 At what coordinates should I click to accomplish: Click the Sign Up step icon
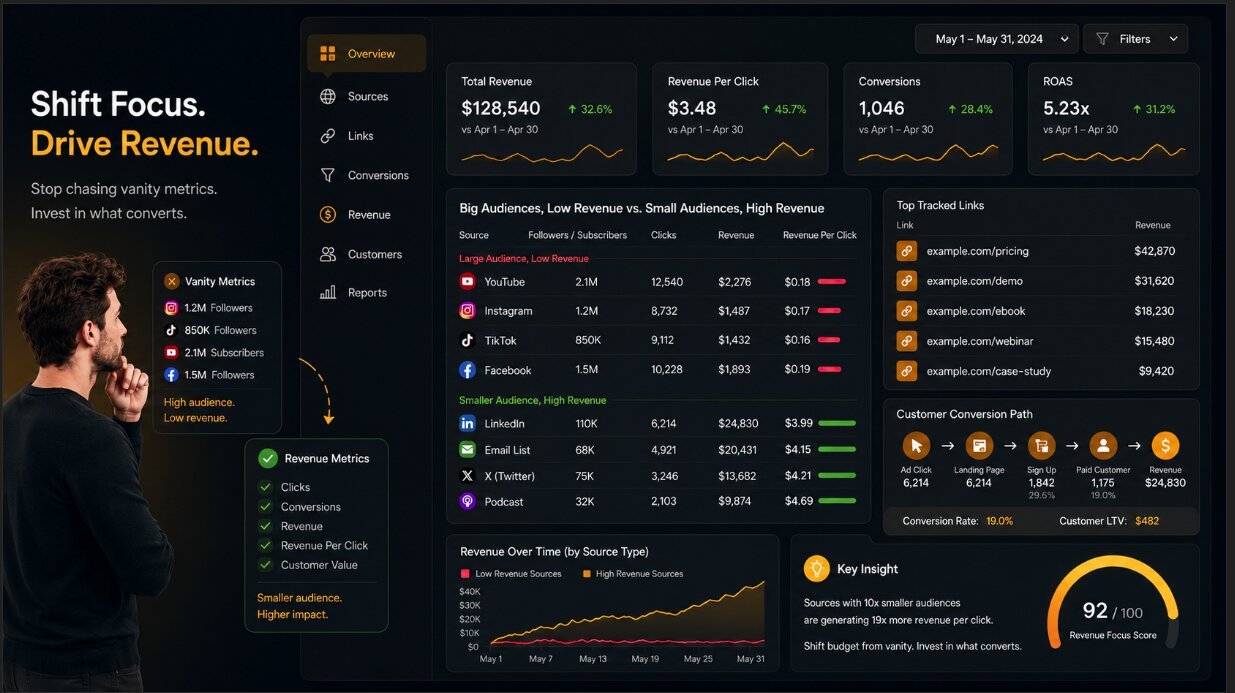click(x=1041, y=445)
